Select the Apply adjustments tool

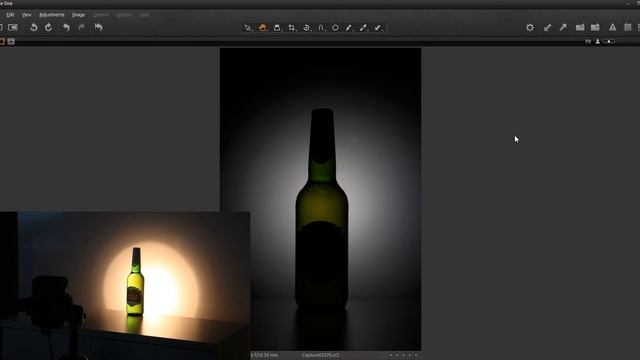(378, 28)
